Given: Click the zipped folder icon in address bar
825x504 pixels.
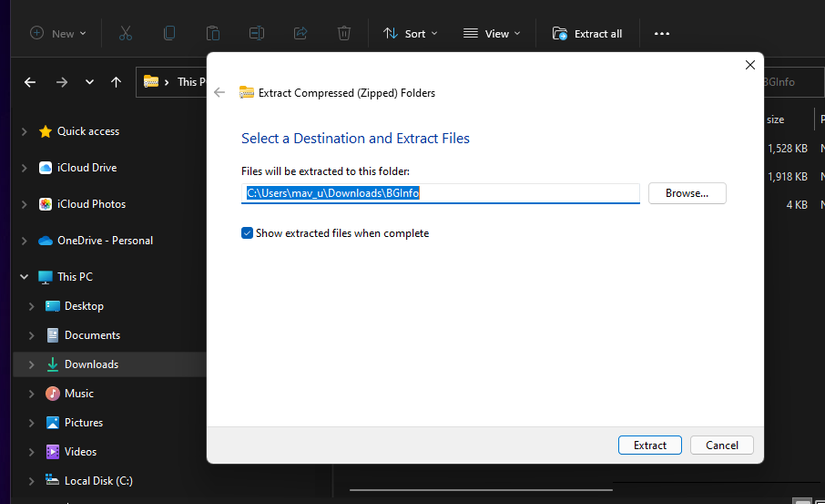Looking at the screenshot, I should click(151, 82).
